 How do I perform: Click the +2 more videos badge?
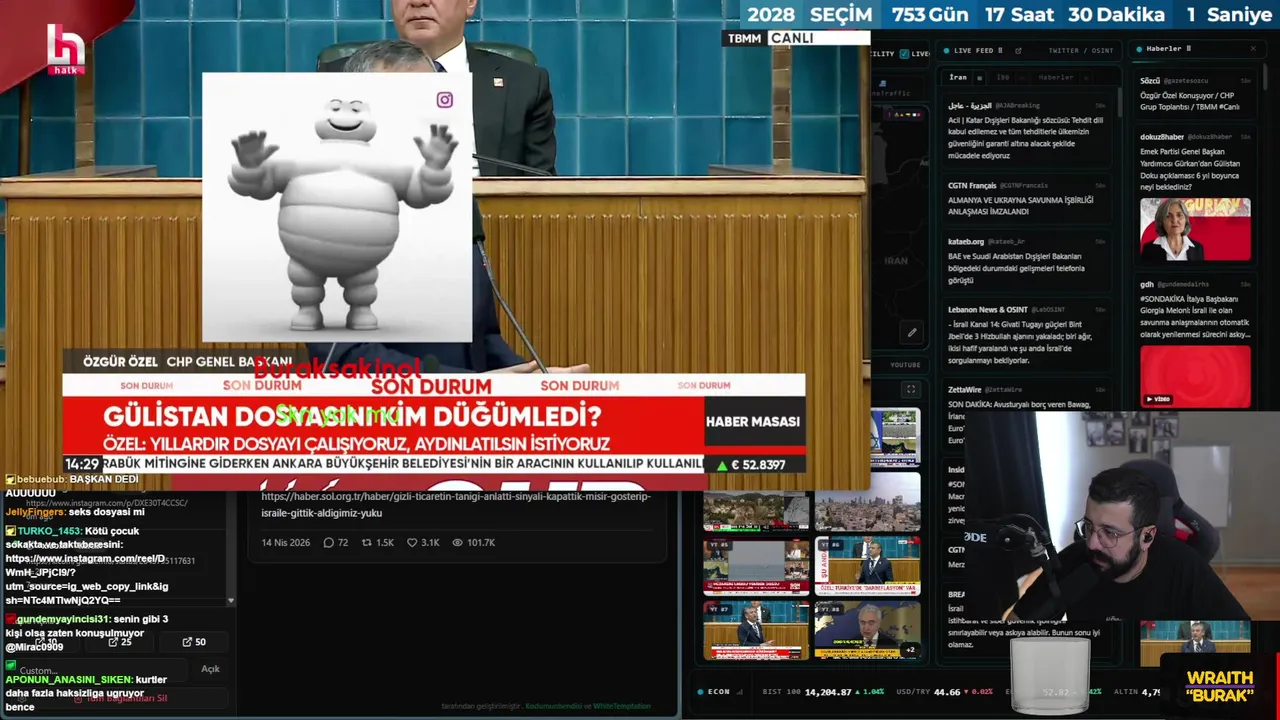[x=910, y=650]
